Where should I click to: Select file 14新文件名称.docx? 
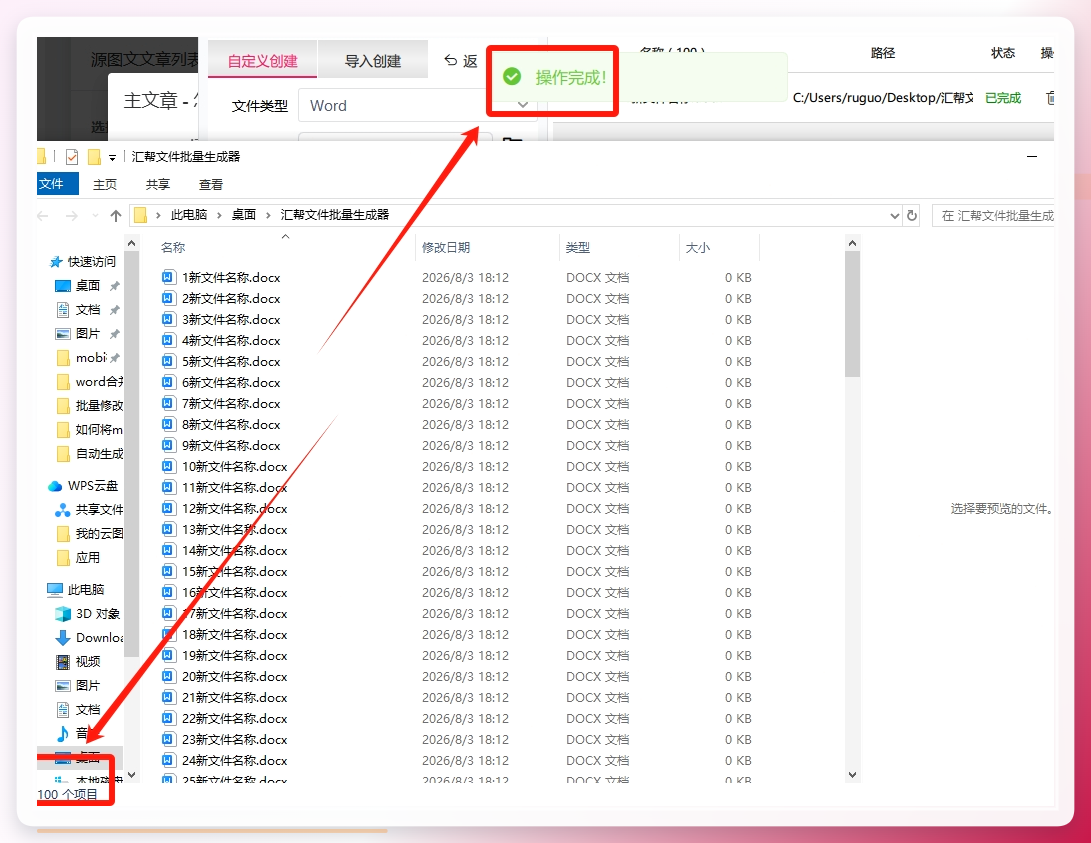234,550
